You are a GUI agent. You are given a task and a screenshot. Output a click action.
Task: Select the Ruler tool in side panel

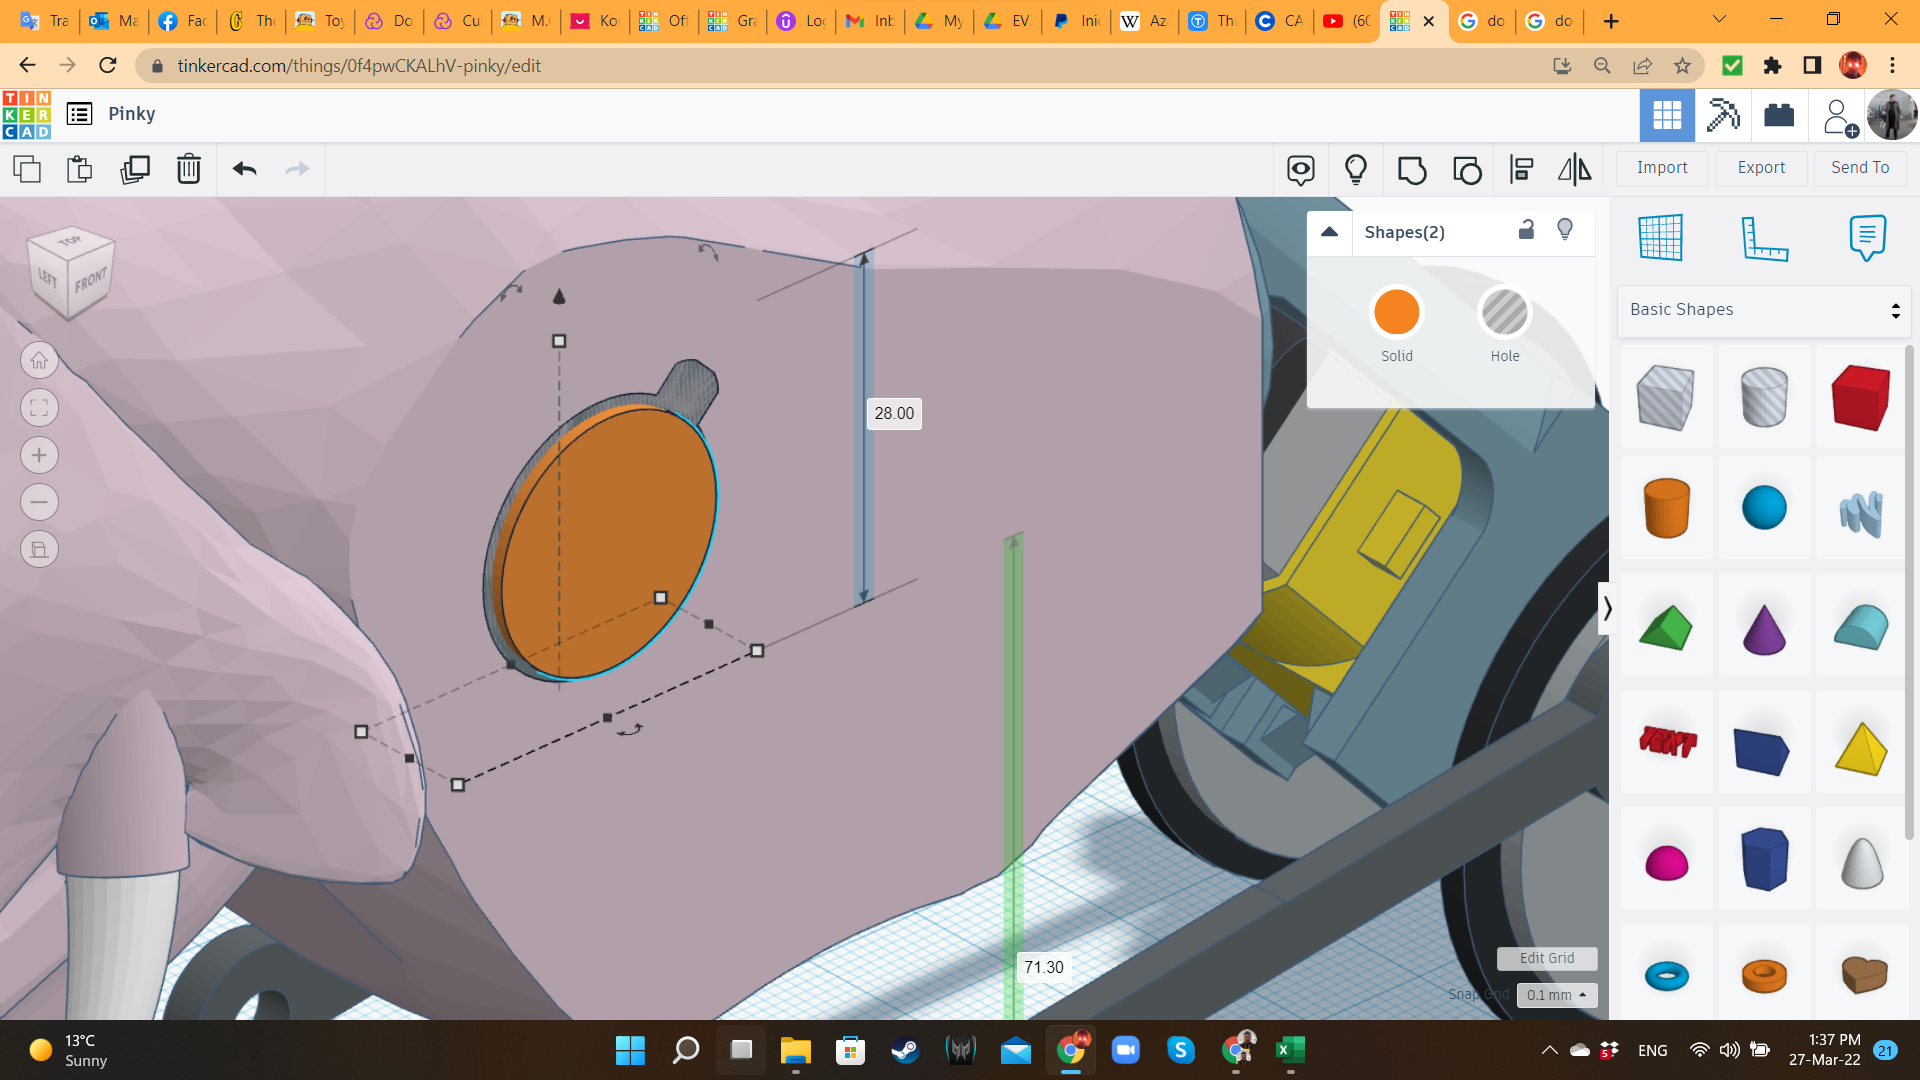pos(1764,238)
